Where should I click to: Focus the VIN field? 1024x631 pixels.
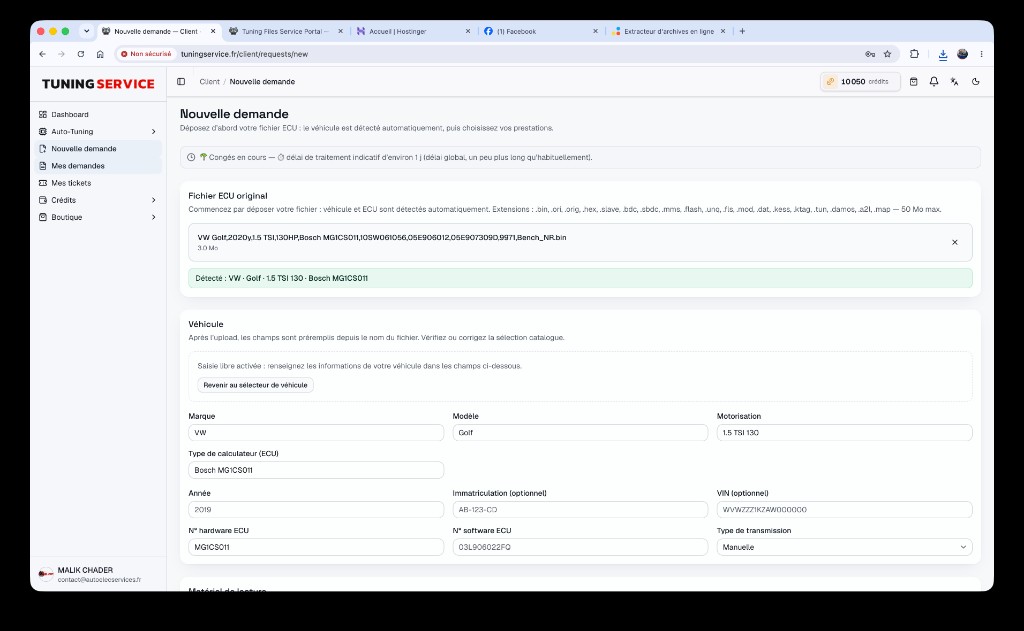[x=844, y=510]
